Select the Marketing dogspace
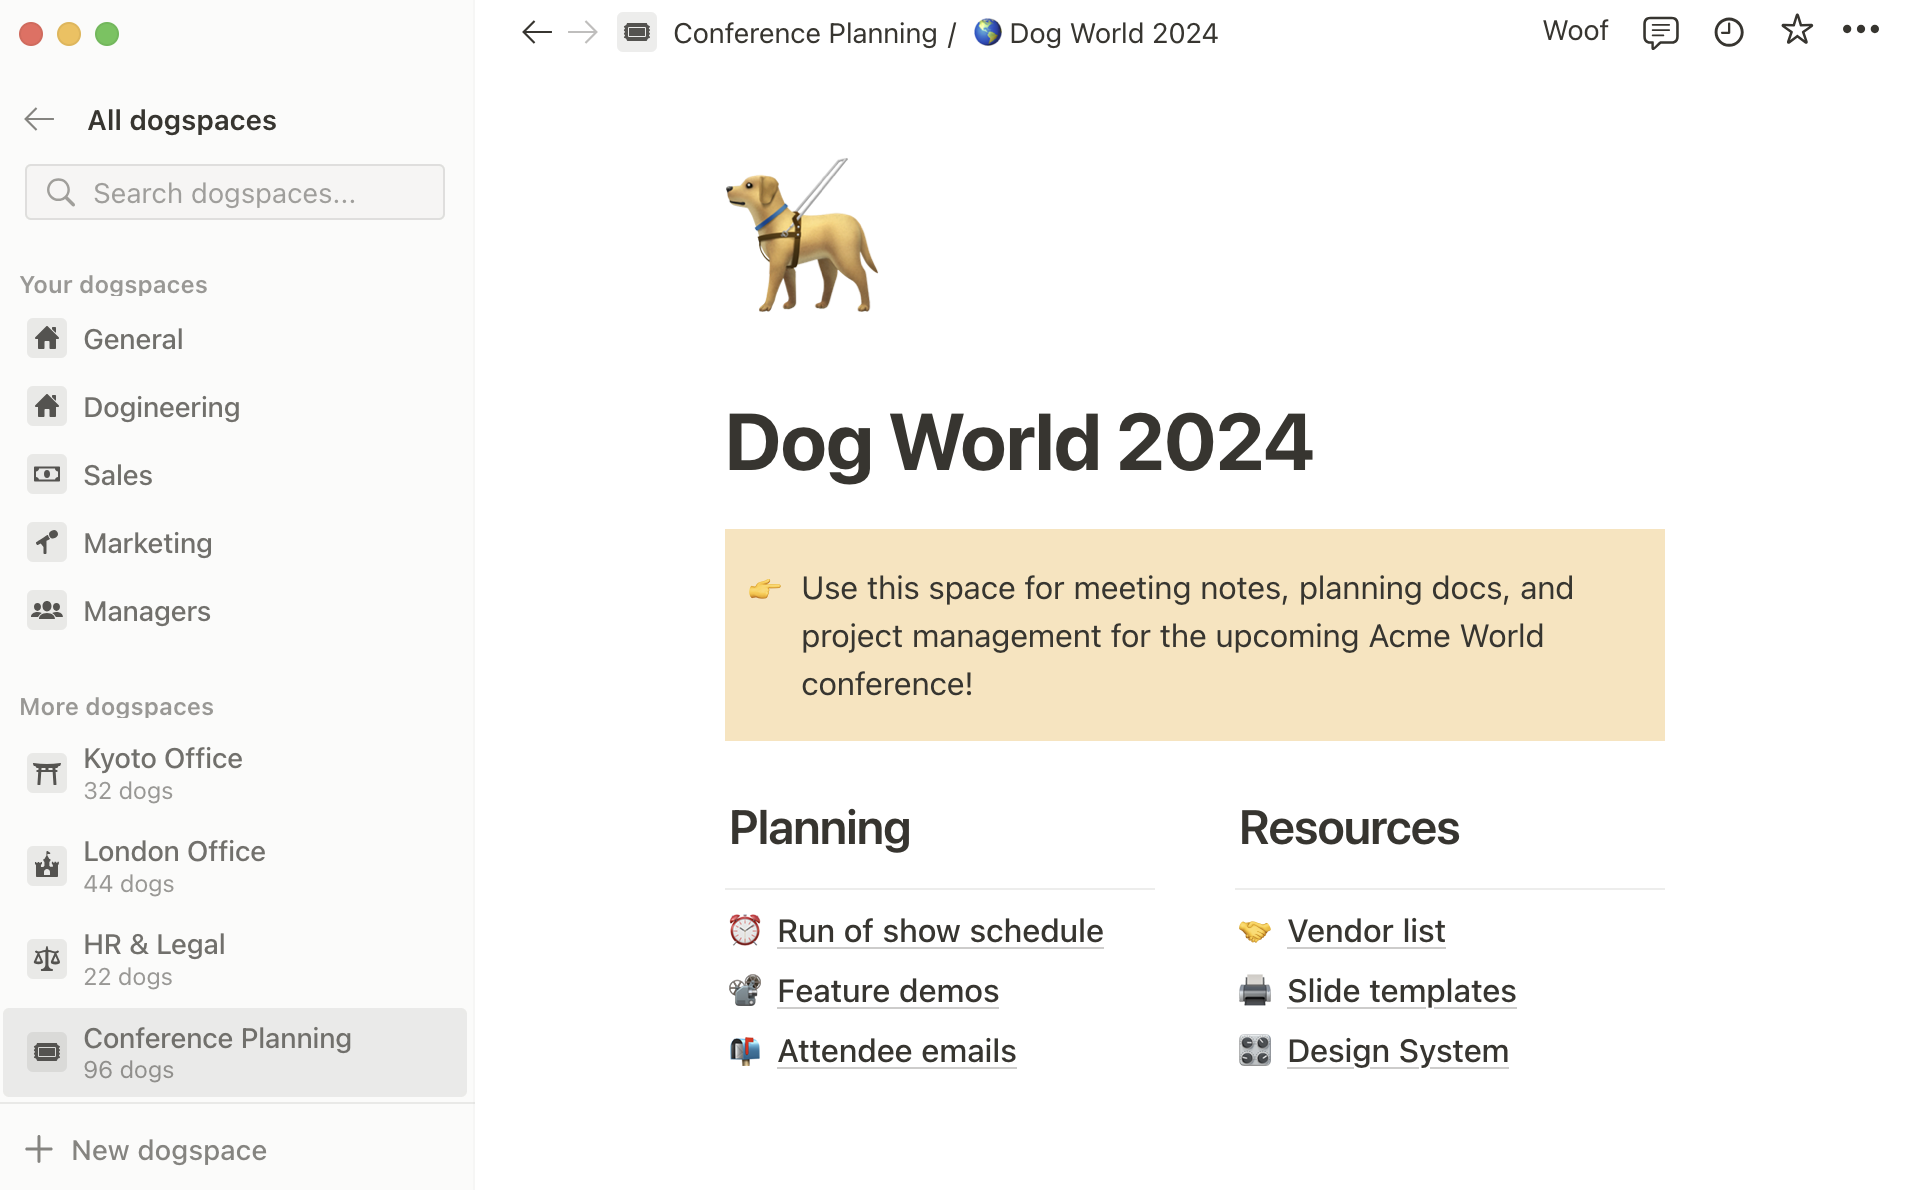 pyautogui.click(x=147, y=542)
